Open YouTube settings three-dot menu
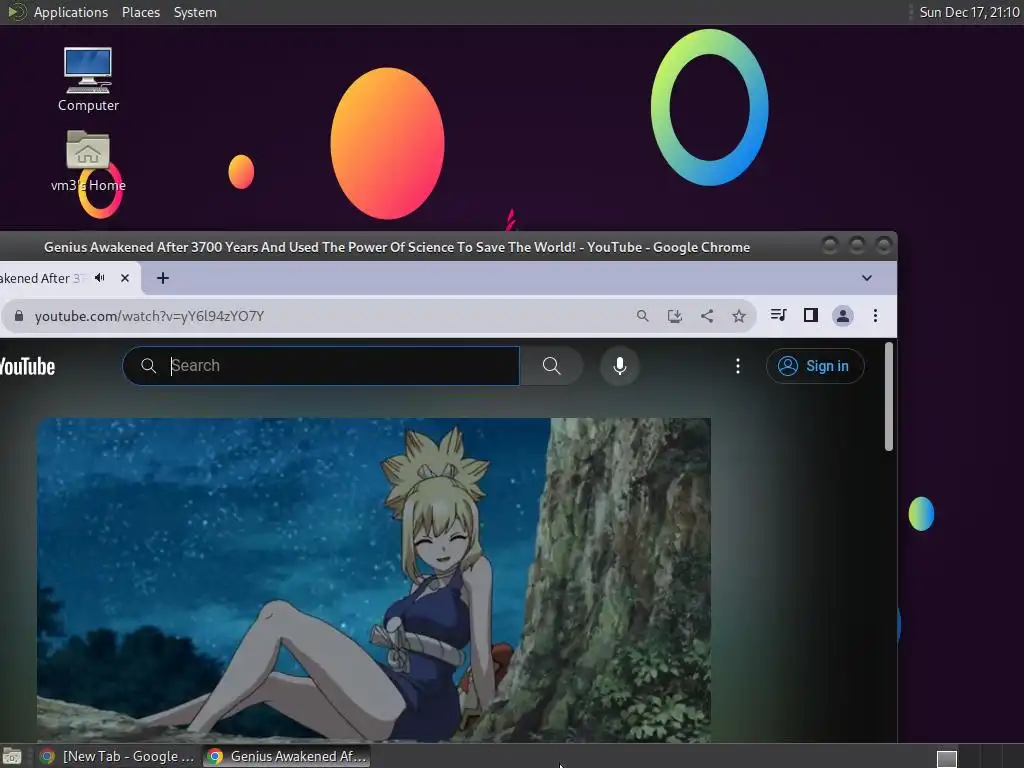Viewport: 1024px width, 768px height. tap(738, 366)
